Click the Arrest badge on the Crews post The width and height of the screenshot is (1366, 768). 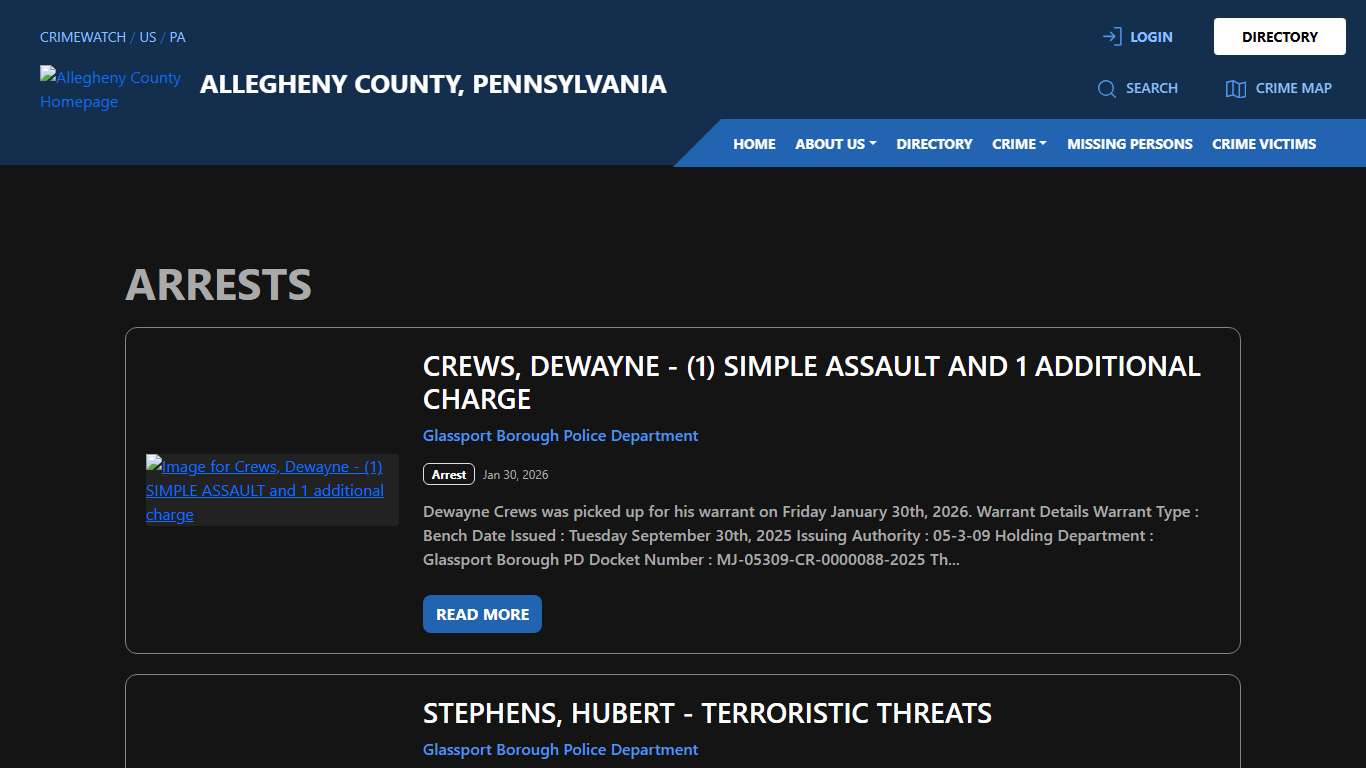click(448, 474)
